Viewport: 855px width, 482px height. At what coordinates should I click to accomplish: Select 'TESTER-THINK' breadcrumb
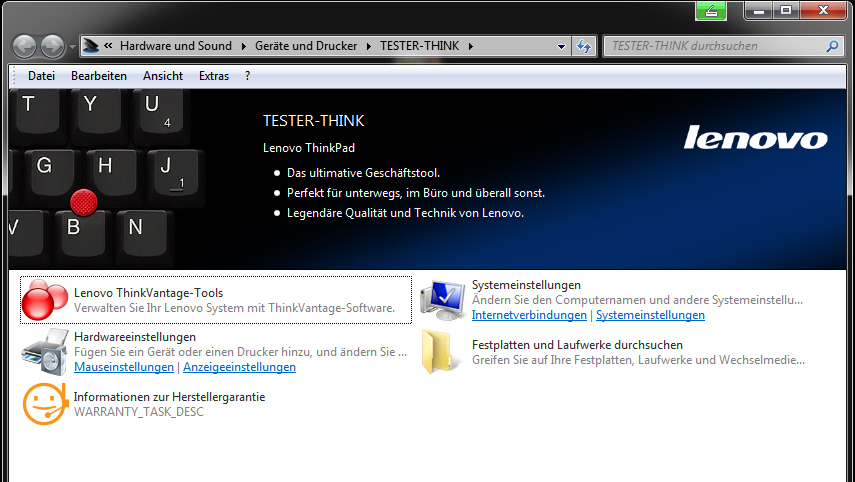419,46
